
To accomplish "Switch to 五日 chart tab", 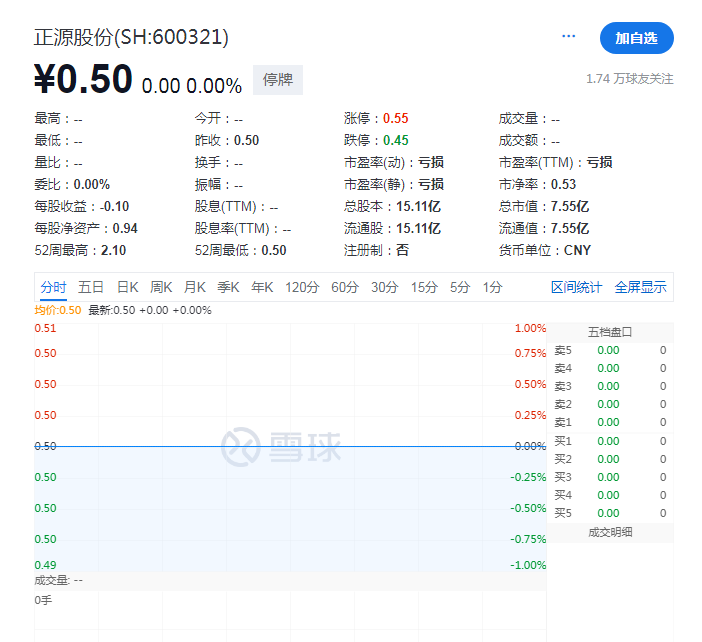I will pos(91,287).
